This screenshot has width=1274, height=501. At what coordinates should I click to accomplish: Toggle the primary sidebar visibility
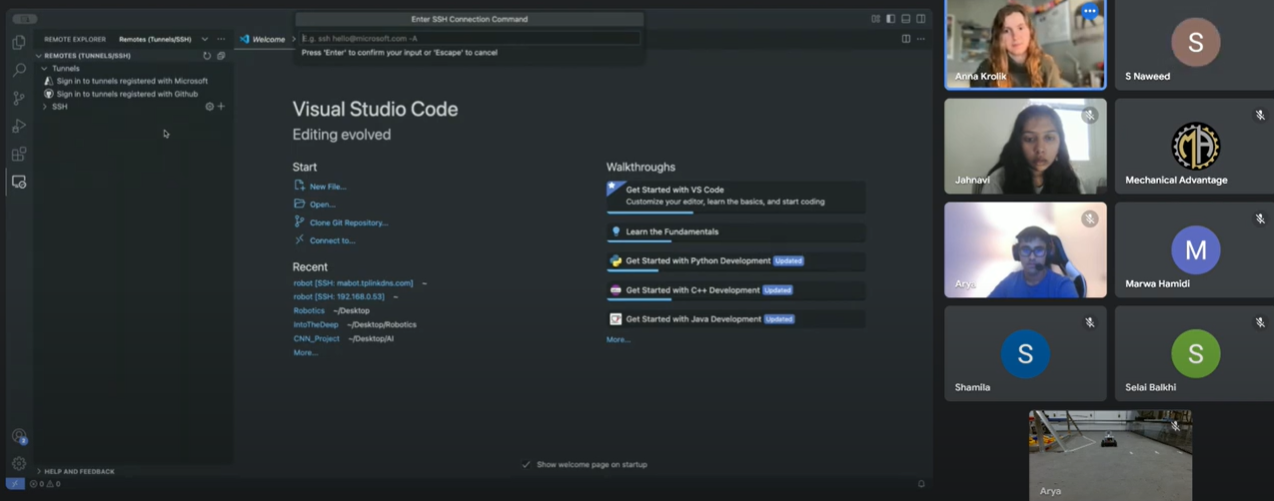tap(890, 19)
